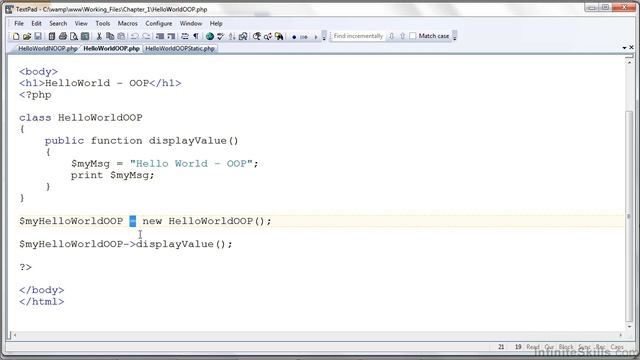Open the Window menu
This screenshot has width=640, height=360.
tap(191, 23)
